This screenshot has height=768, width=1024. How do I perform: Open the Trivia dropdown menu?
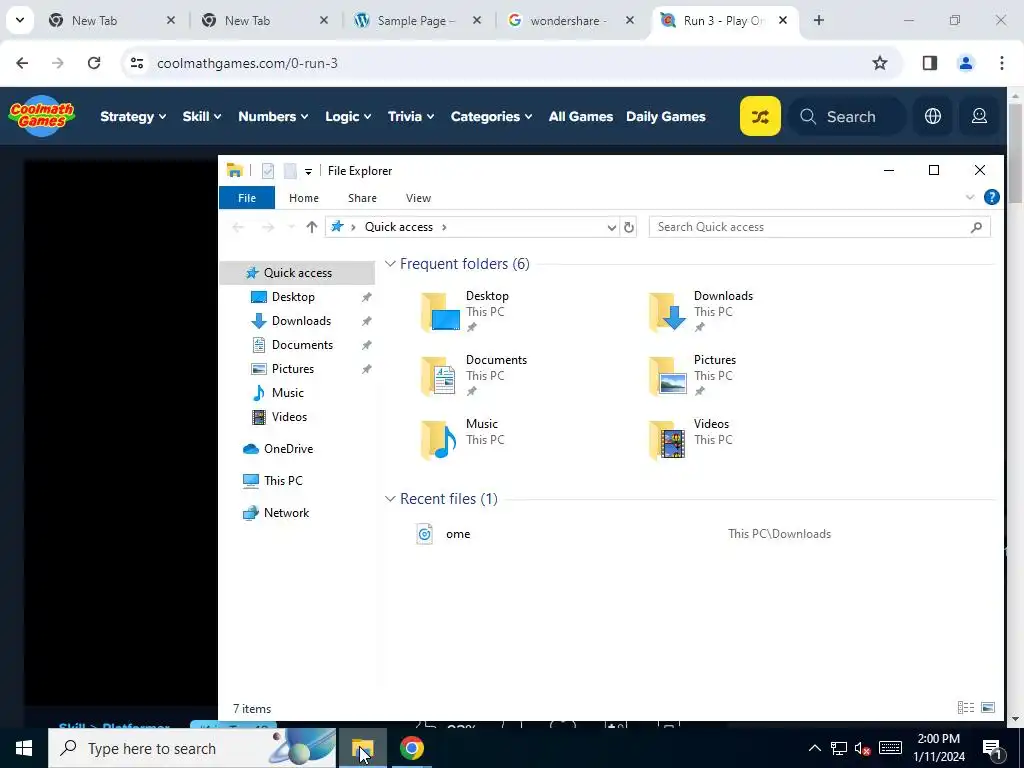point(411,116)
